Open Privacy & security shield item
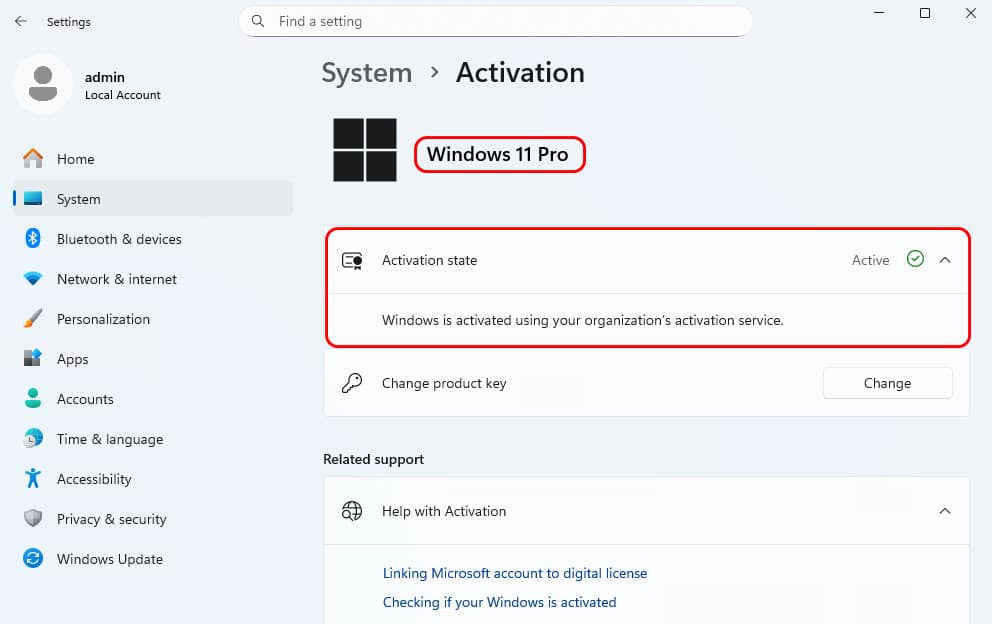Image resolution: width=992 pixels, height=624 pixels. (x=152, y=519)
